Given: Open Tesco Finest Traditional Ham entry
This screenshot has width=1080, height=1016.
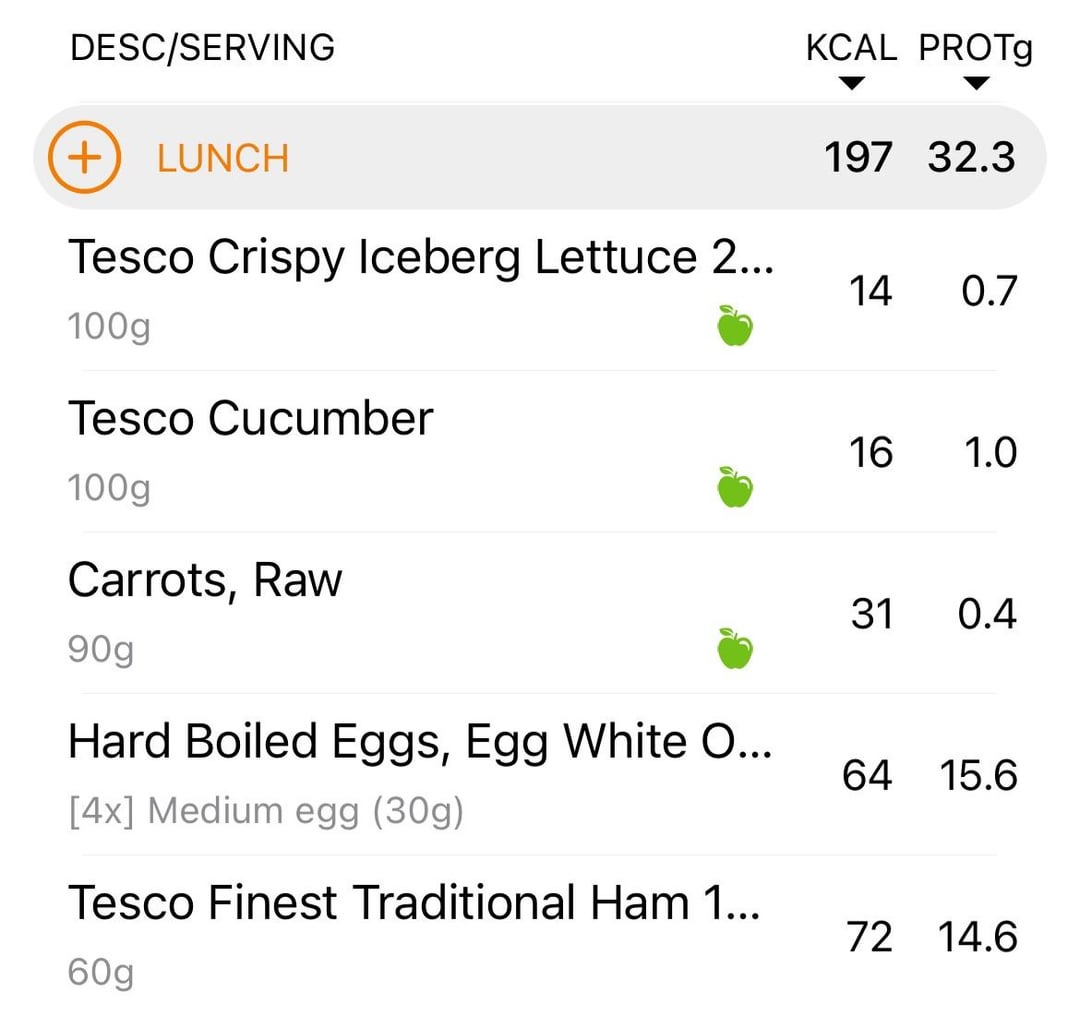Looking at the screenshot, I should pyautogui.click(x=539, y=935).
